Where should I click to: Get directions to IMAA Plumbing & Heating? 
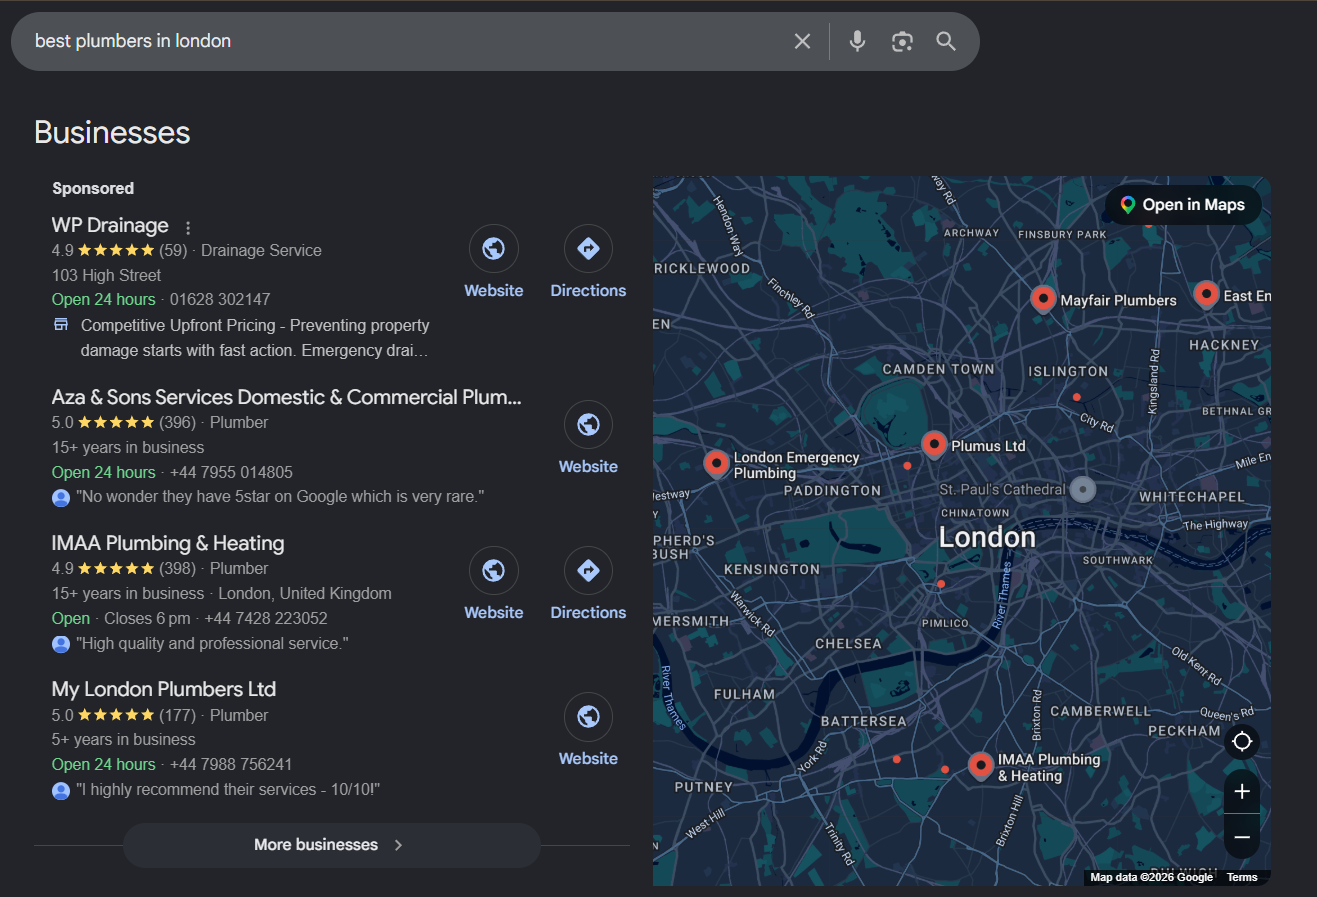[588, 570]
